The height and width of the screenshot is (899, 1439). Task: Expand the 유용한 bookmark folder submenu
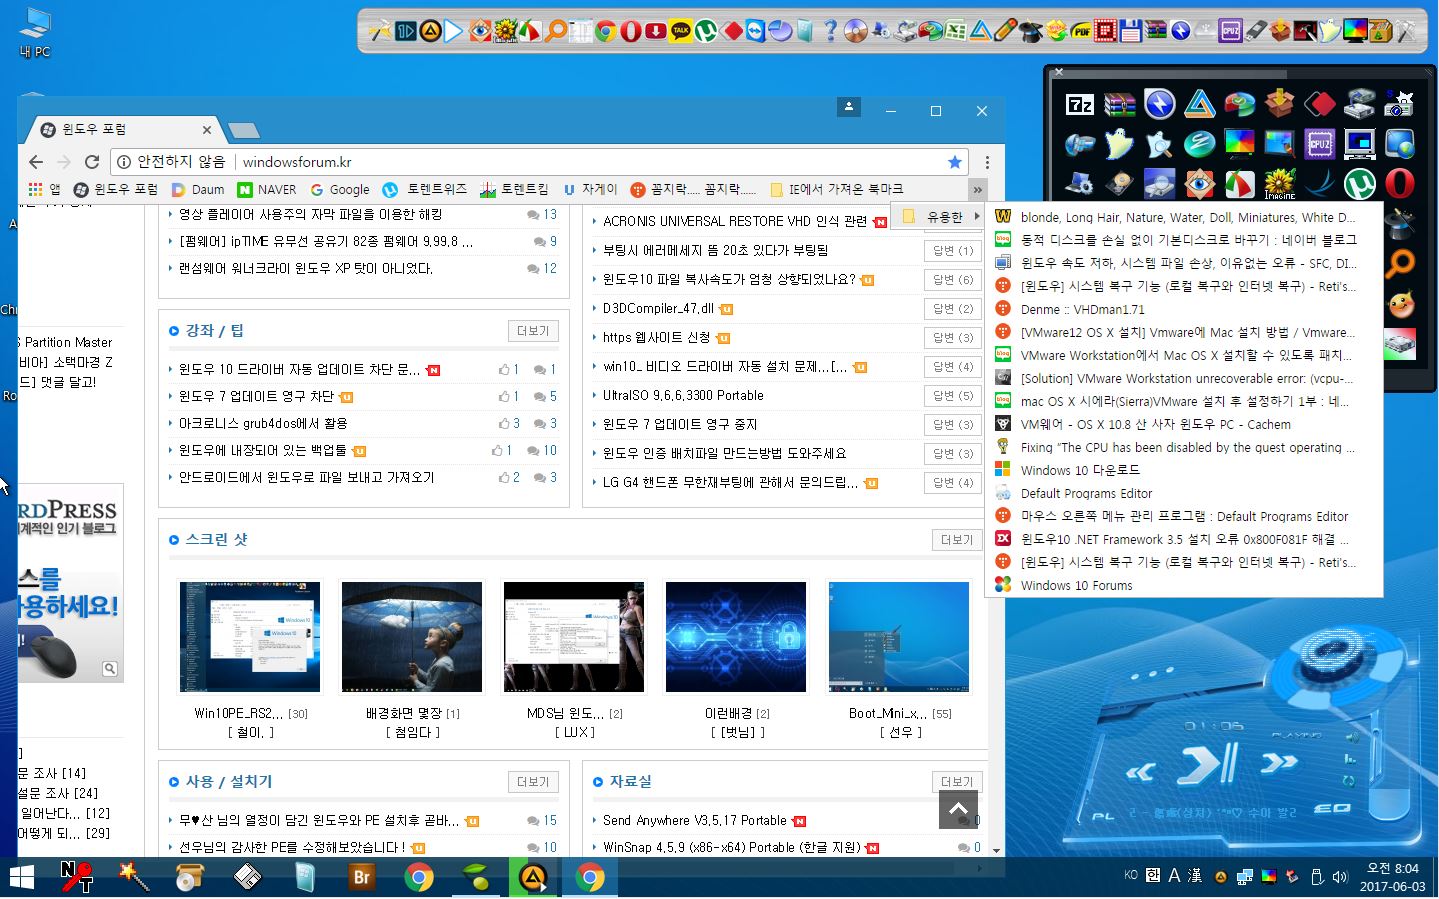click(938, 216)
